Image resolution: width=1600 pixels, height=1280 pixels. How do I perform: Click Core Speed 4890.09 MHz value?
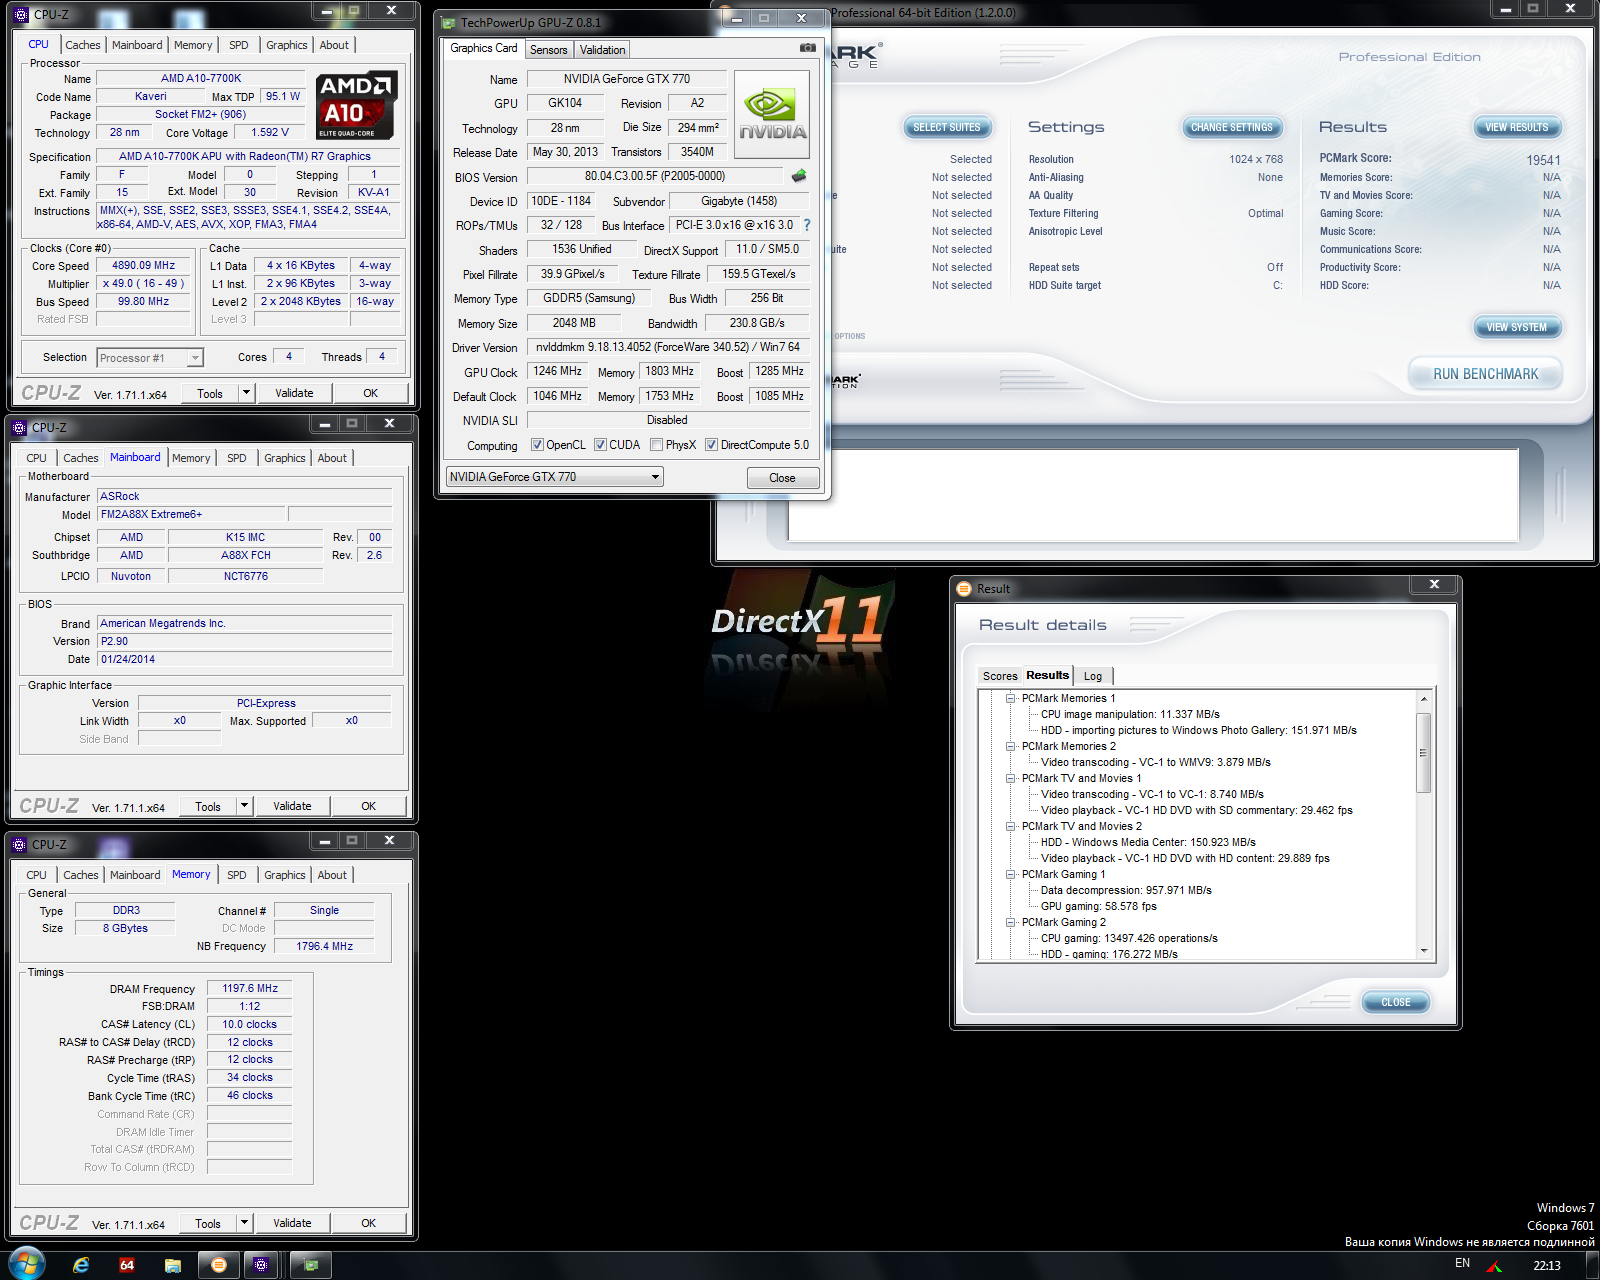[x=143, y=266]
